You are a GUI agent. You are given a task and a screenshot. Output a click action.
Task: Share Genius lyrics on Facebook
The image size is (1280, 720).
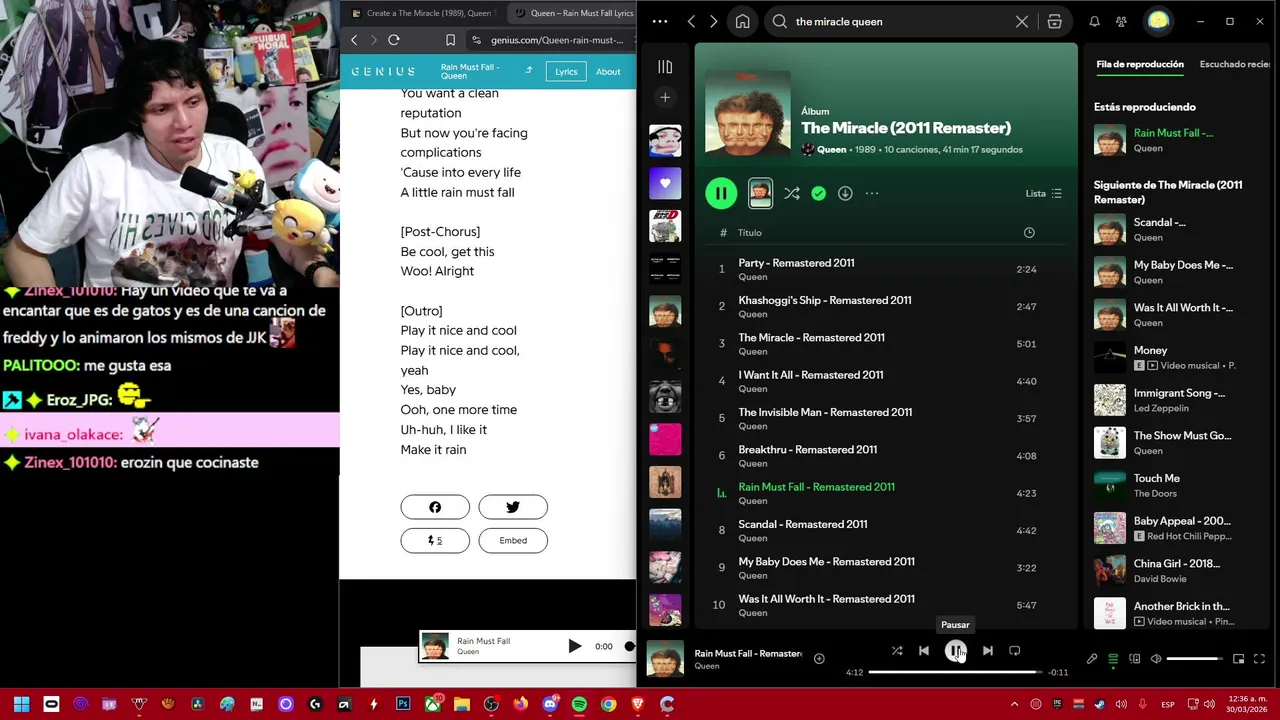click(x=435, y=507)
